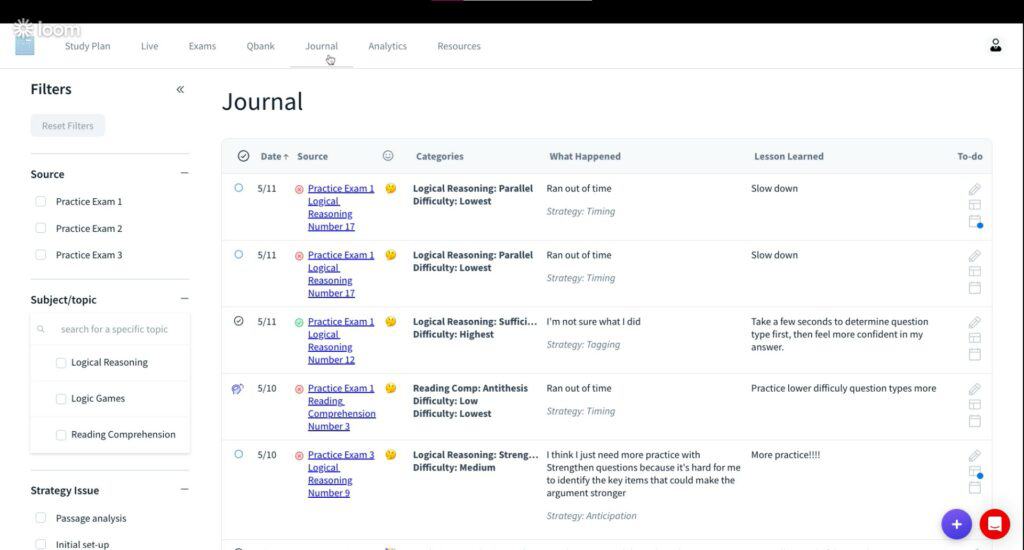The height and width of the screenshot is (550, 1024).
Task: Open Practice Exam 1 Logical Reasoning Number 12 link
Action: [x=340, y=340]
